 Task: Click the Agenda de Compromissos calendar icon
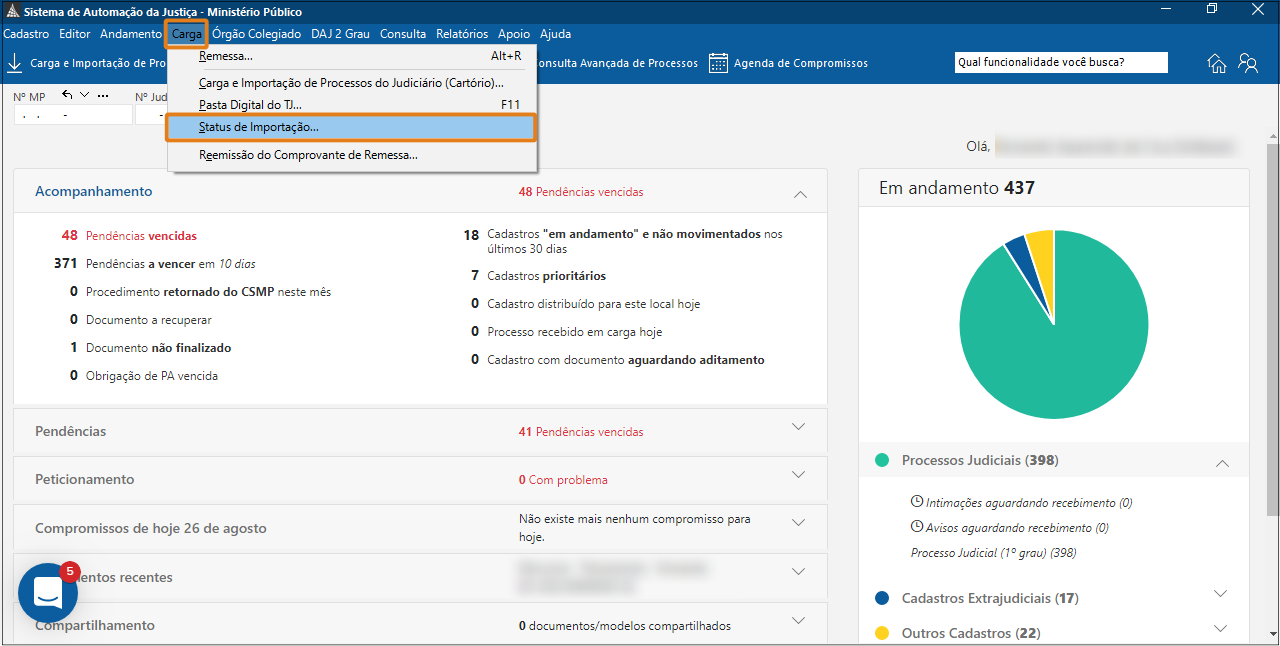click(x=718, y=63)
